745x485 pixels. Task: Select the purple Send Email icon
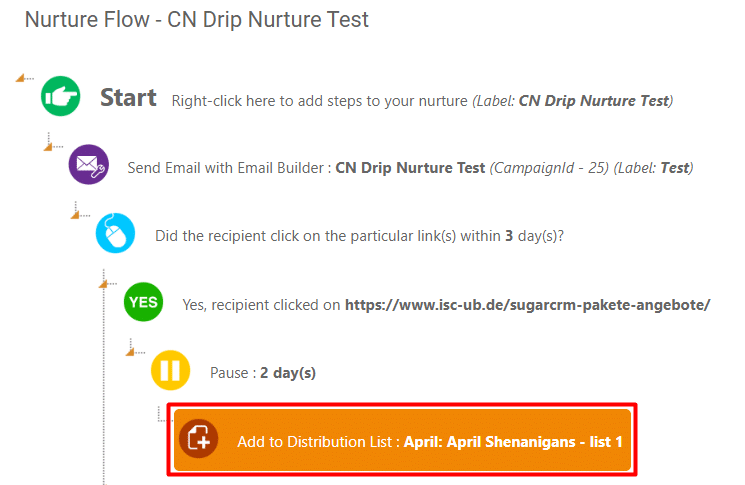click(88, 164)
